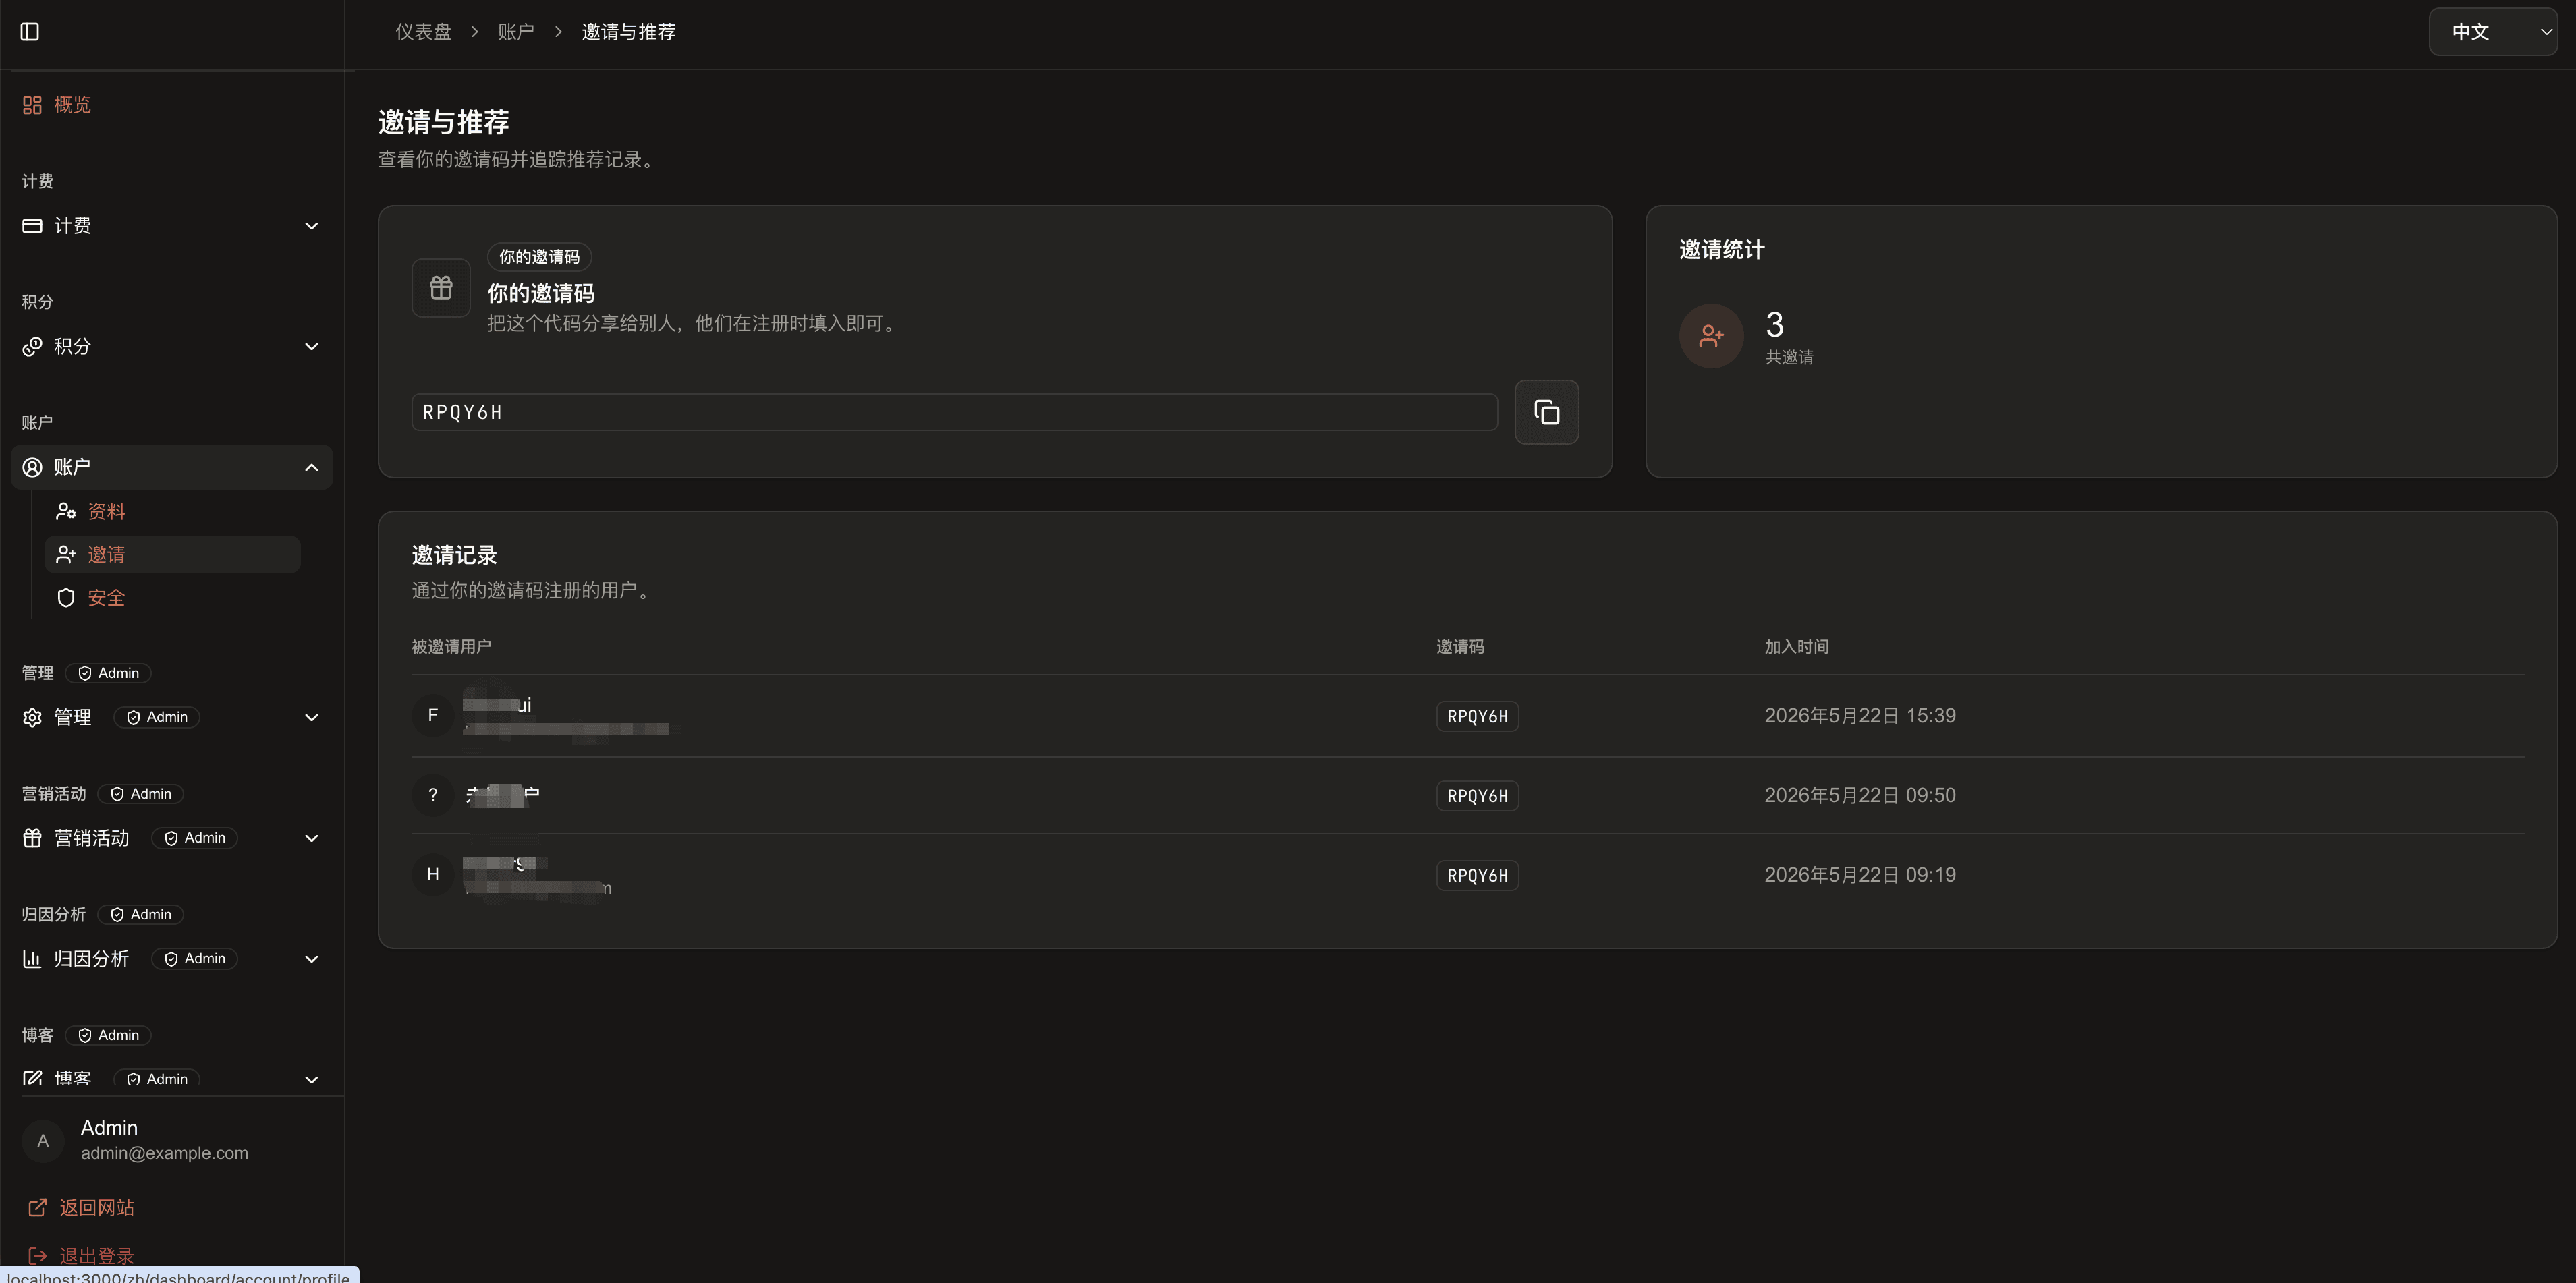The width and height of the screenshot is (2576, 1283).
Task: Click join time 2026年5月22日 09:50
Action: (1860, 795)
